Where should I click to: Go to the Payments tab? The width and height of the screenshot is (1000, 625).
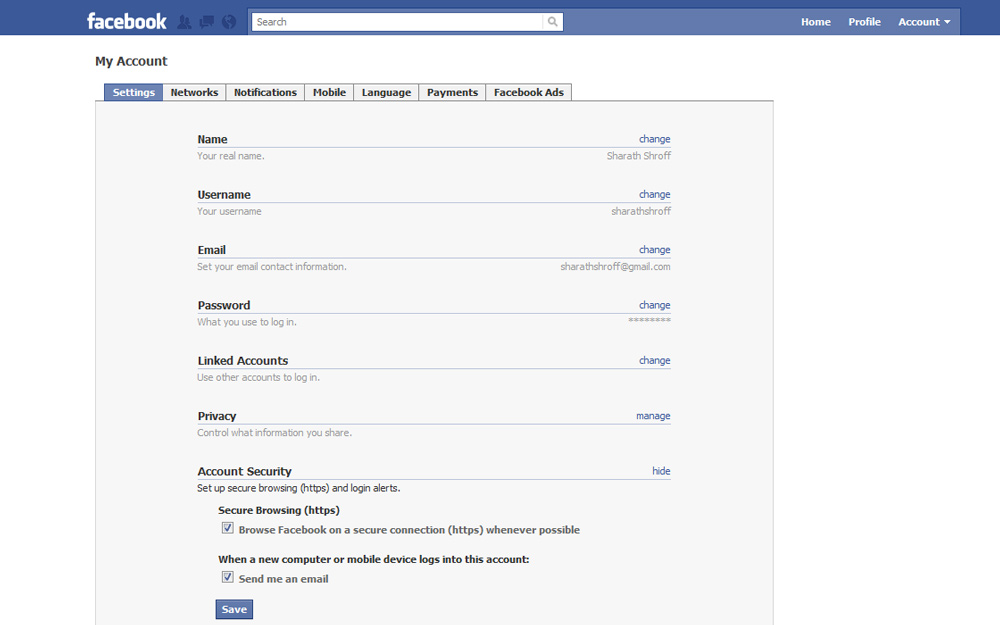click(452, 92)
